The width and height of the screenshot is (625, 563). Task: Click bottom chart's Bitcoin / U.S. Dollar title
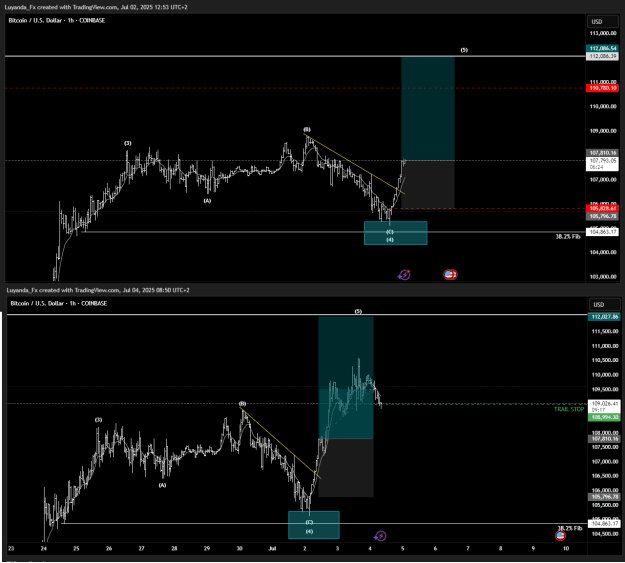pyautogui.click(x=59, y=303)
